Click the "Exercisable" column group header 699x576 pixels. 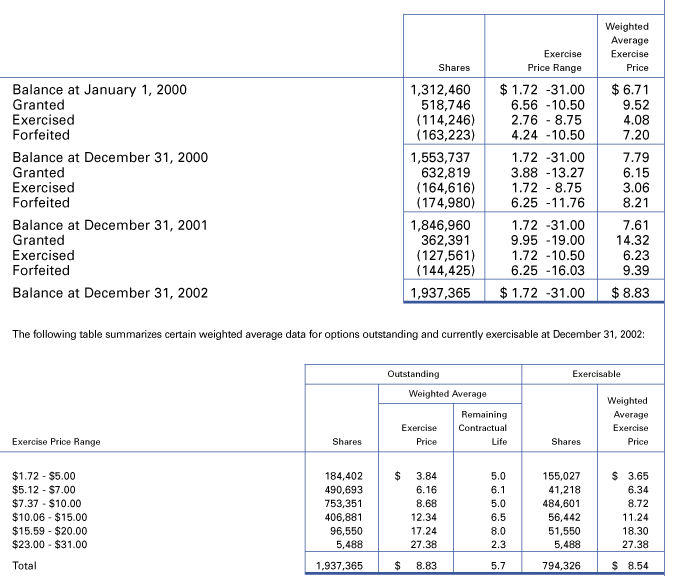pyautogui.click(x=598, y=374)
